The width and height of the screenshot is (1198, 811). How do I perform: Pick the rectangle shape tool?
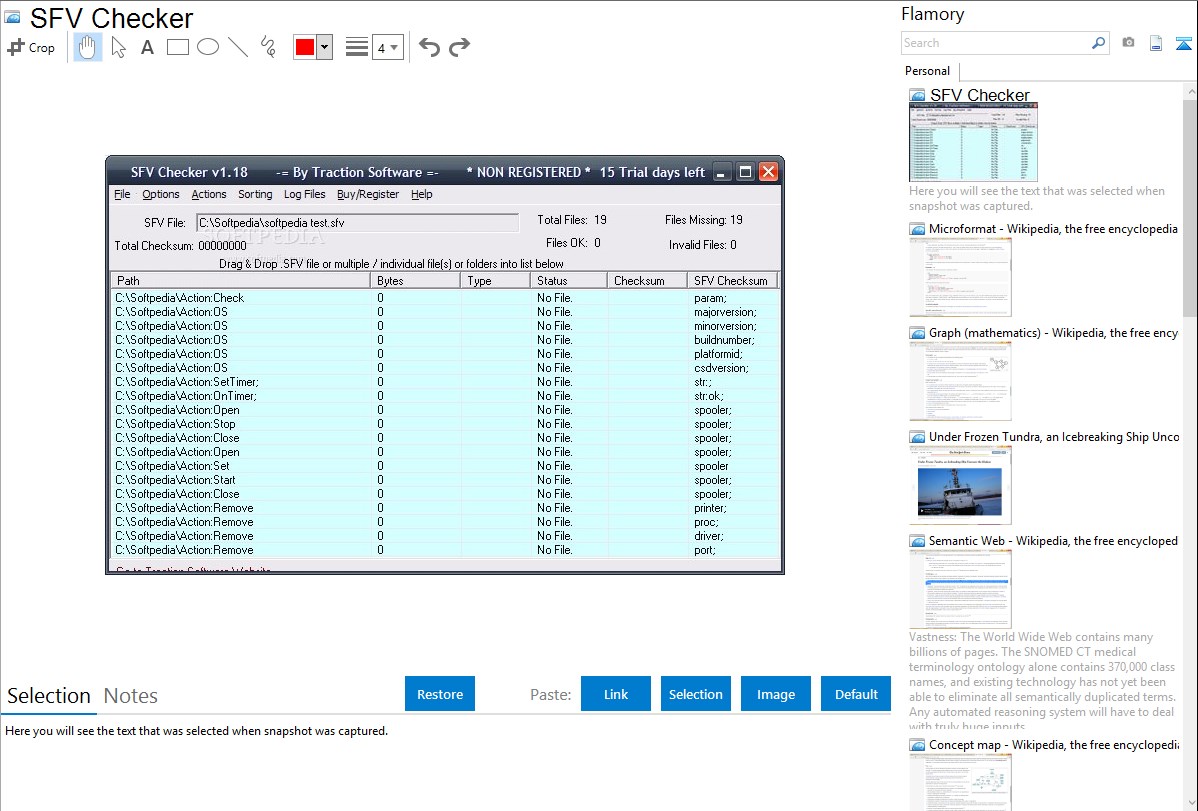pyautogui.click(x=177, y=47)
